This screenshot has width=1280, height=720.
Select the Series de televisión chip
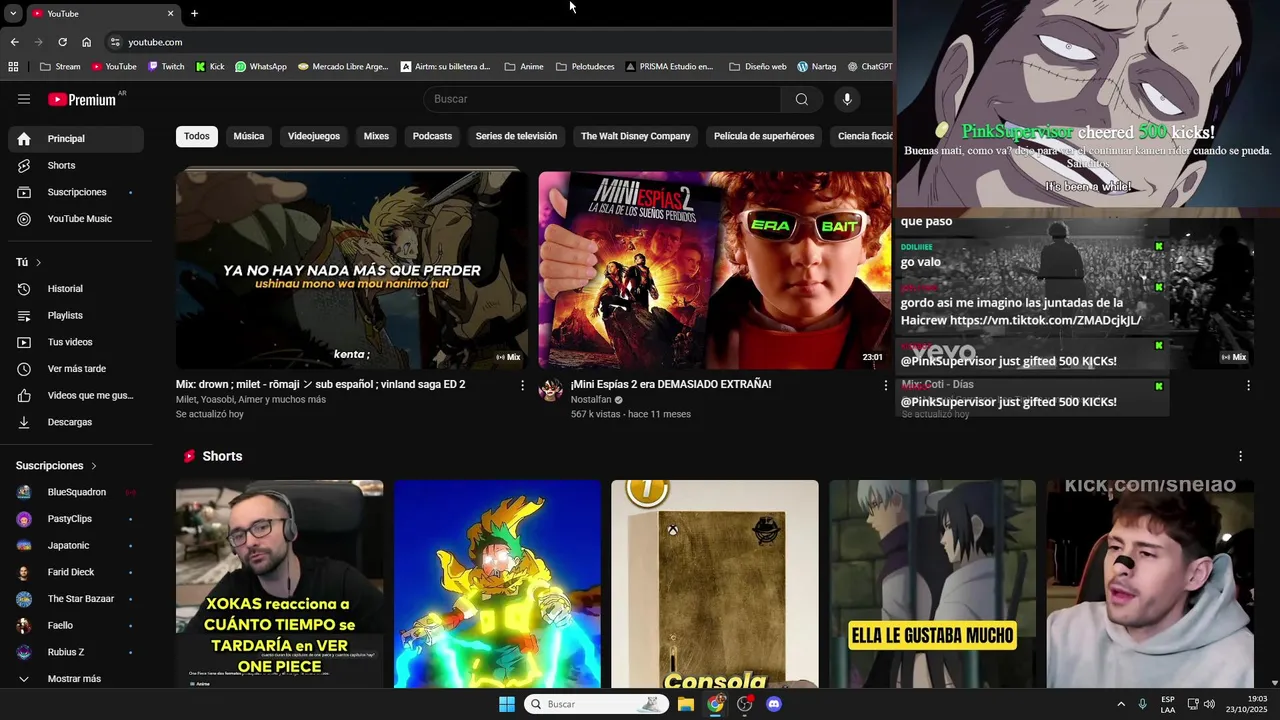point(516,136)
